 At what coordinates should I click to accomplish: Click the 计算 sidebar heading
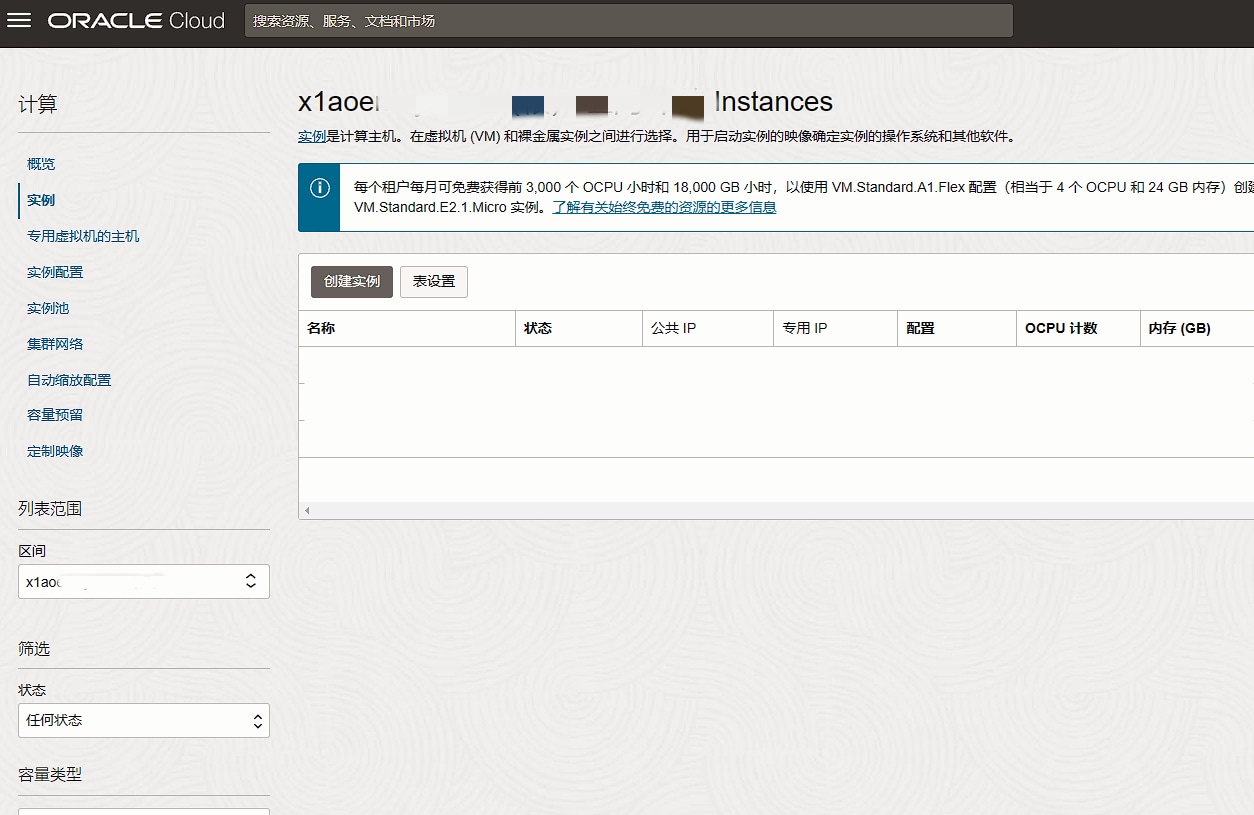point(38,105)
